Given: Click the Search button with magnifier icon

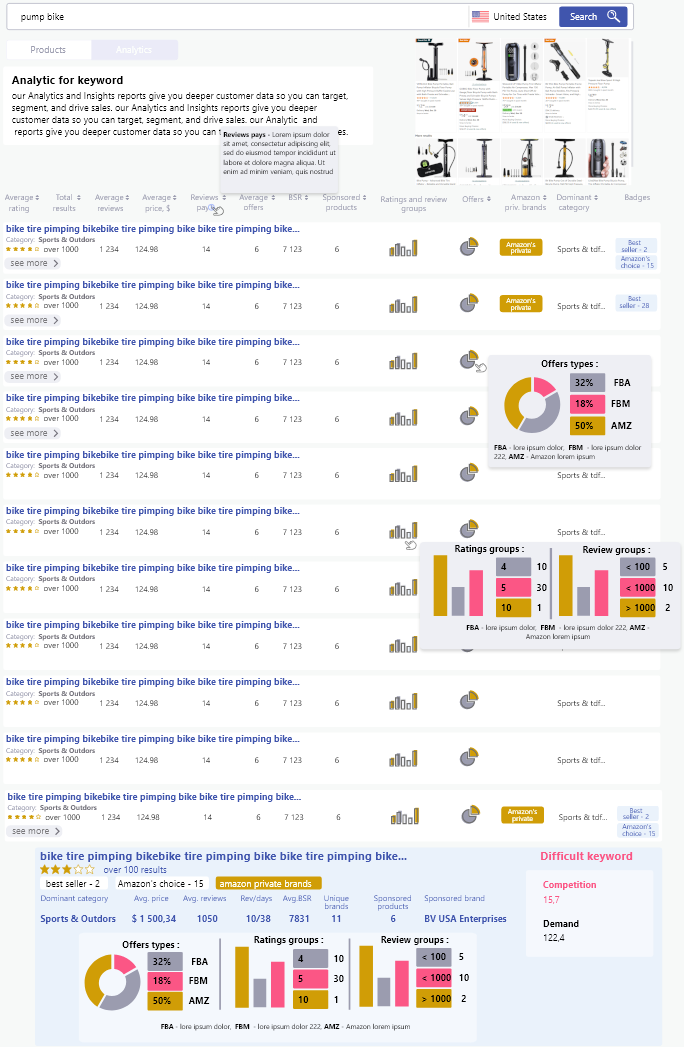Looking at the screenshot, I should tap(593, 16).
